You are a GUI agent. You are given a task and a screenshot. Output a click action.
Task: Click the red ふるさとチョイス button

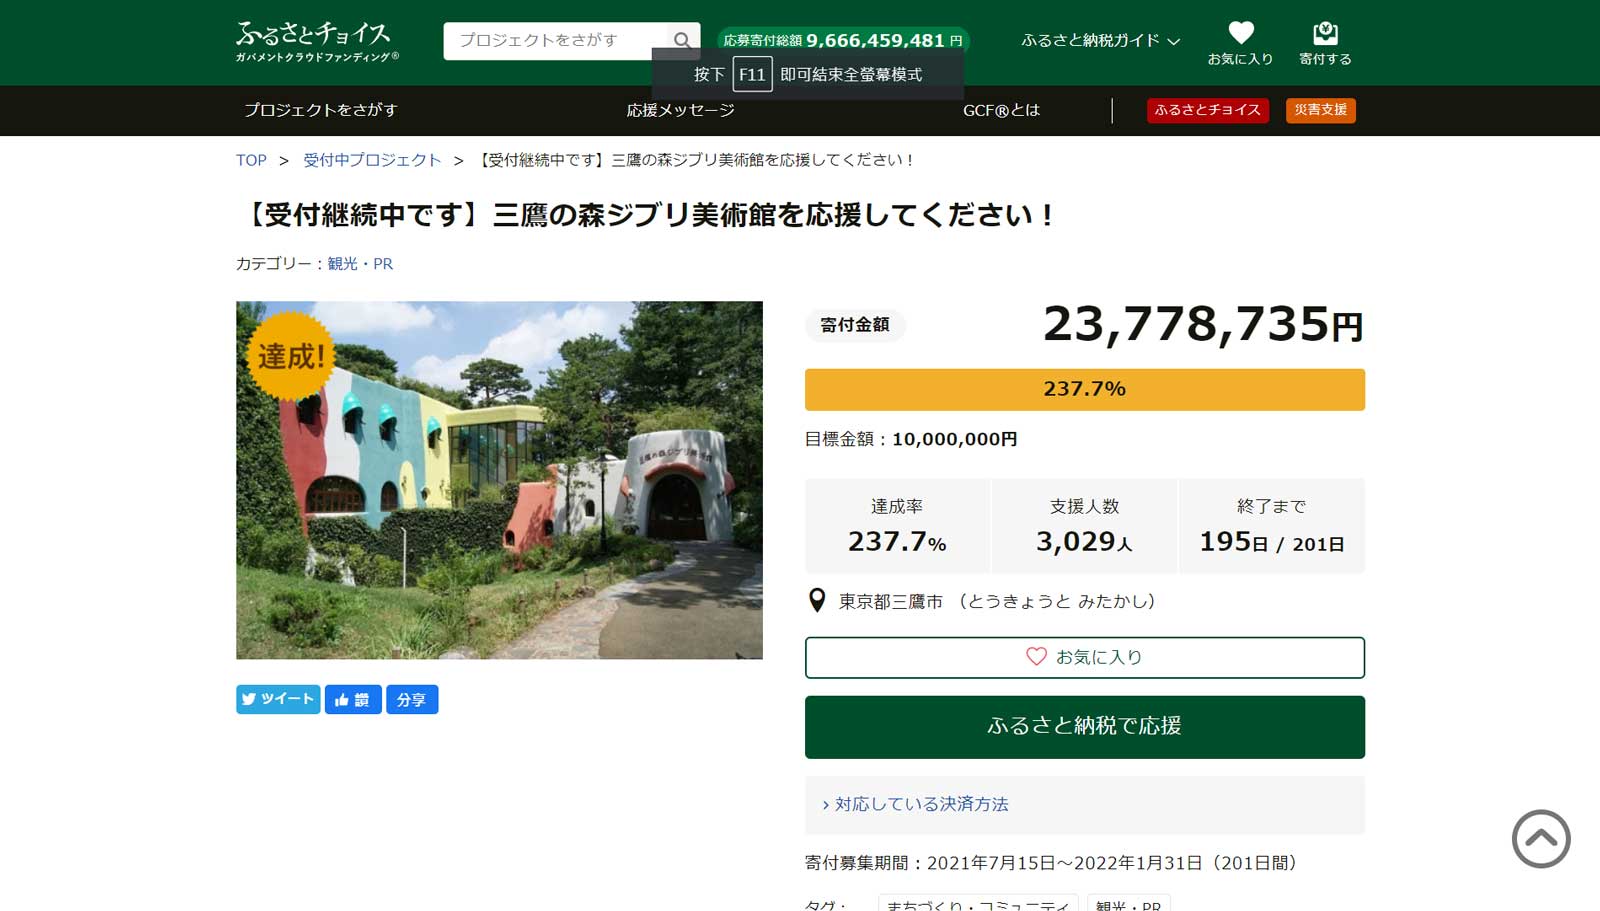click(1207, 110)
